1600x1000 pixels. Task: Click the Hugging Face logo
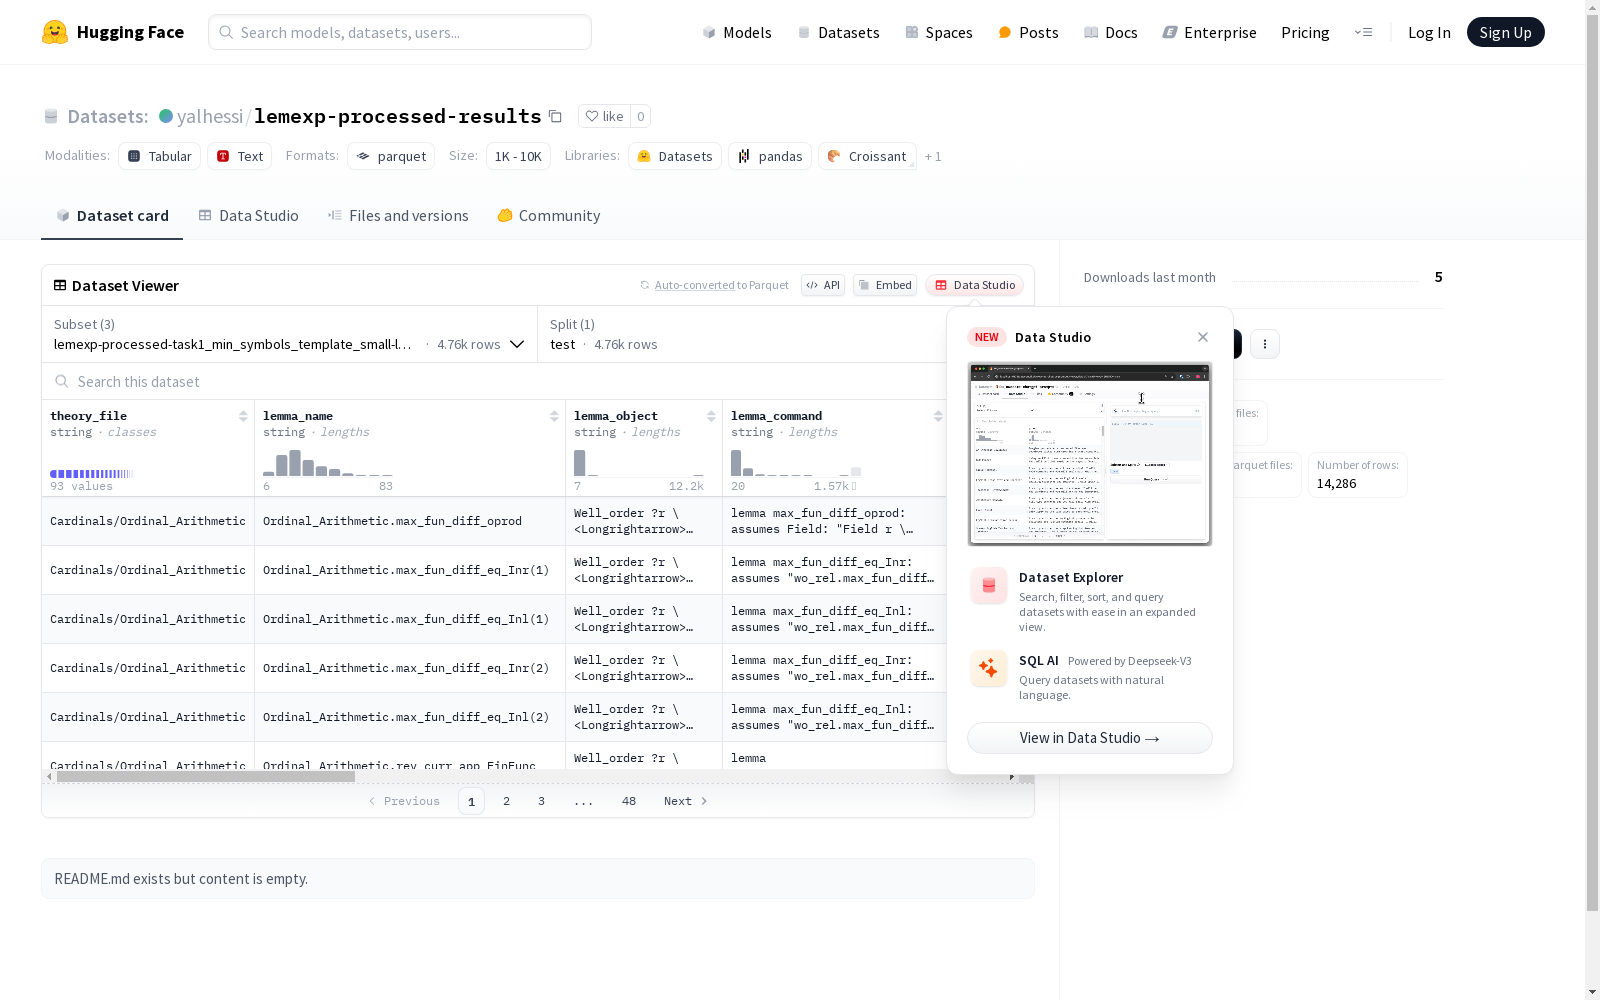coord(113,32)
